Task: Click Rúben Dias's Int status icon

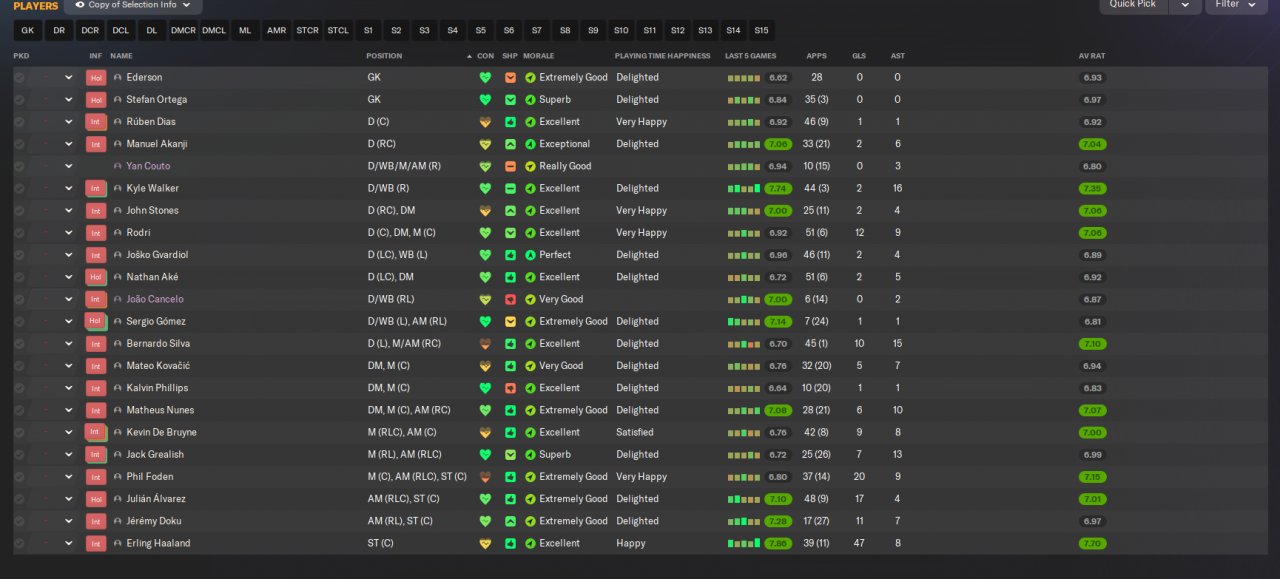Action: (x=96, y=122)
